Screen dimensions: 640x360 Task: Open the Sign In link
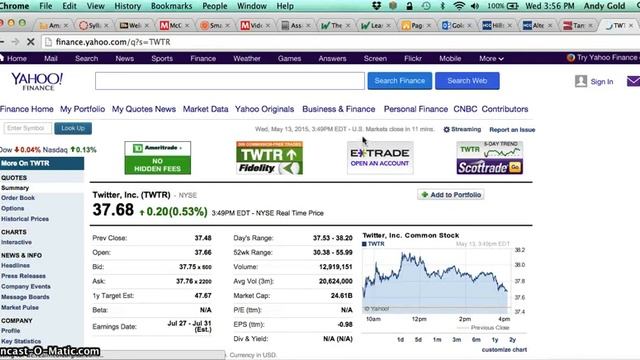coord(602,82)
